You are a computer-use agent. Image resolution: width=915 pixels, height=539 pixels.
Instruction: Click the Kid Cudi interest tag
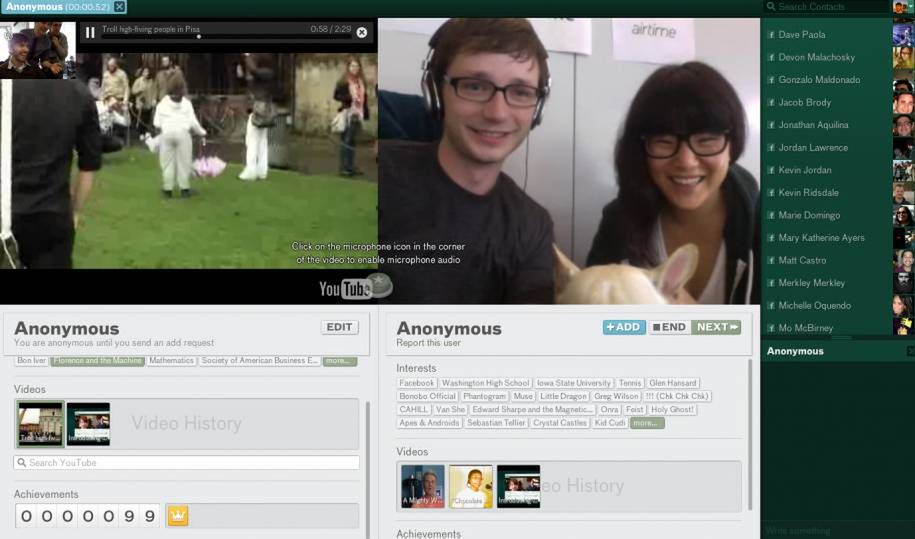pyautogui.click(x=609, y=423)
